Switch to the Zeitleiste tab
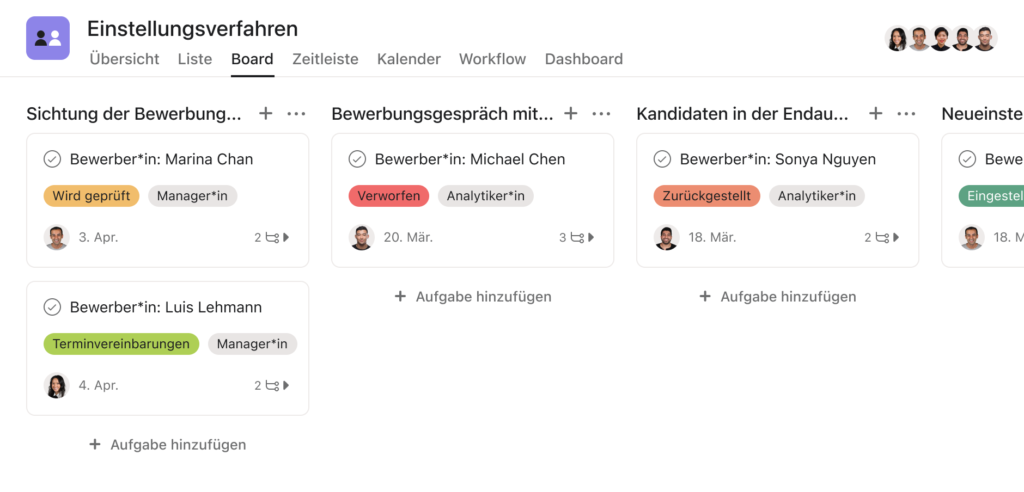Screen dimensions: 1024x492 [325, 59]
